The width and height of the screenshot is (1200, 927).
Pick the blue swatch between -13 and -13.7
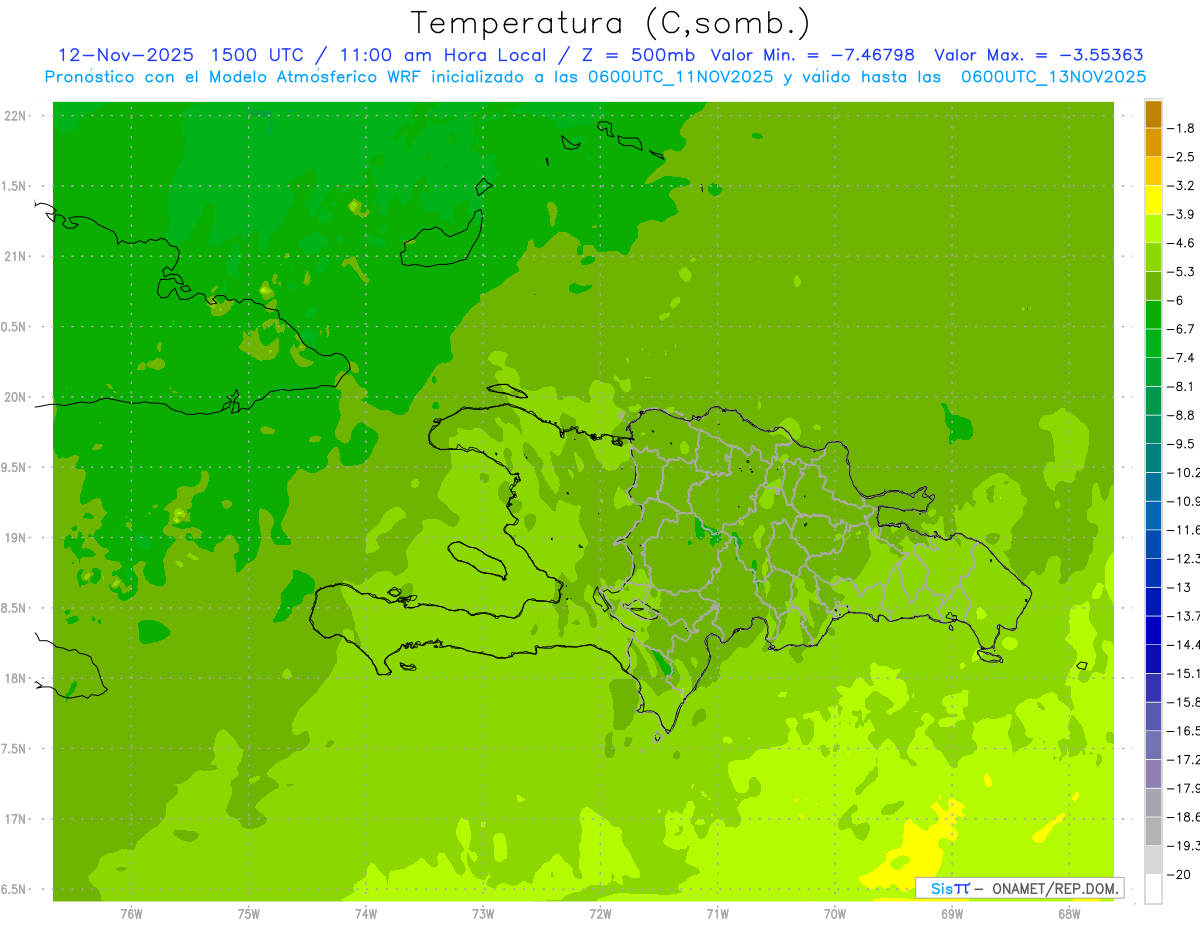pyautogui.click(x=1153, y=602)
